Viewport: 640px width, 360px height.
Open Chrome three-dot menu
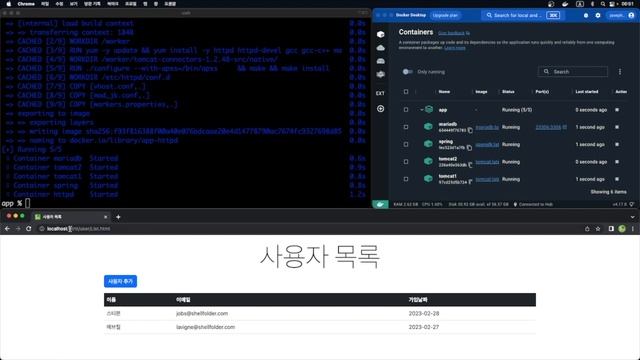pyautogui.click(x=633, y=229)
